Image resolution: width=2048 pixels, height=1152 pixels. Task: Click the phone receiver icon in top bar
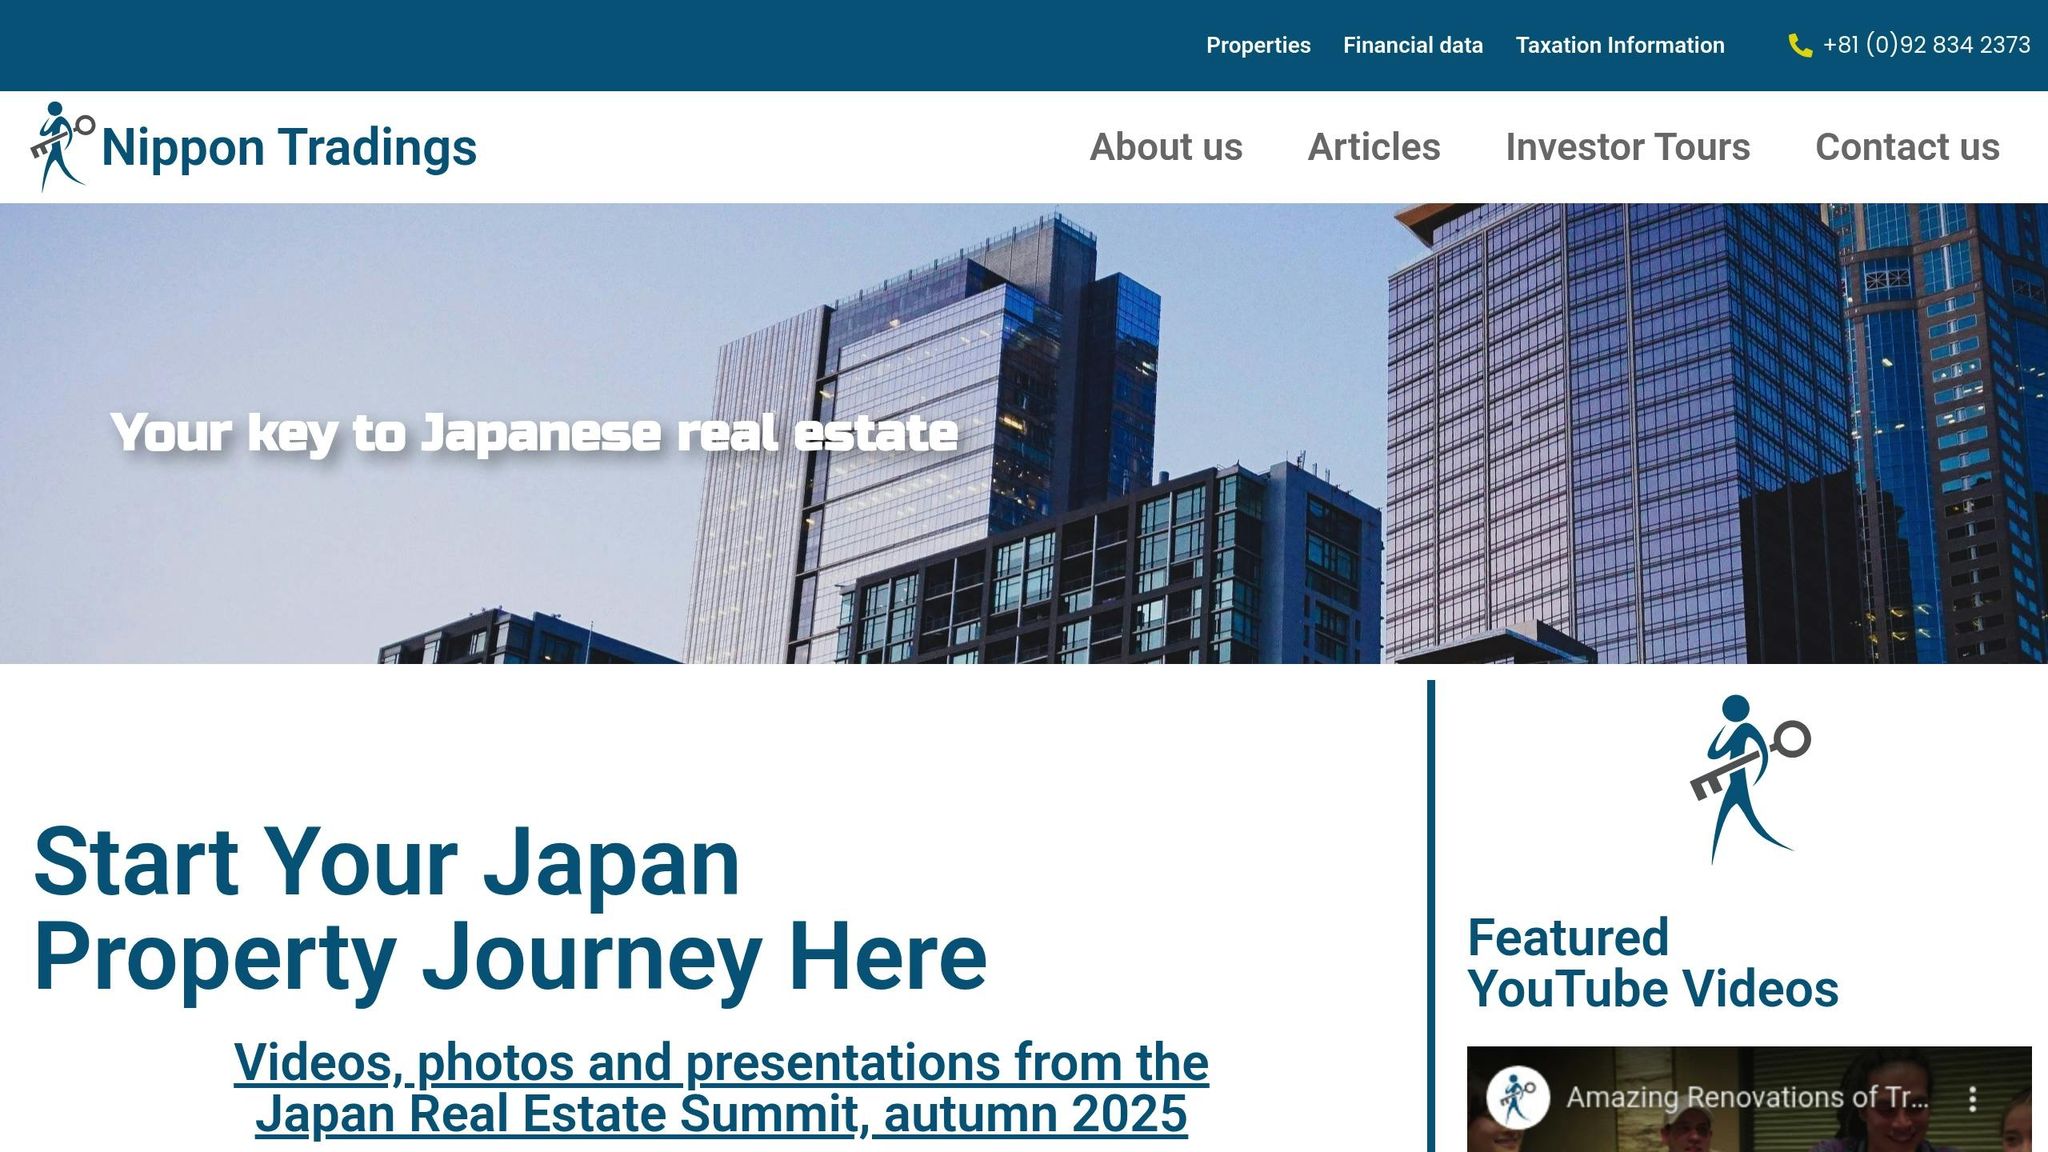[1802, 44]
